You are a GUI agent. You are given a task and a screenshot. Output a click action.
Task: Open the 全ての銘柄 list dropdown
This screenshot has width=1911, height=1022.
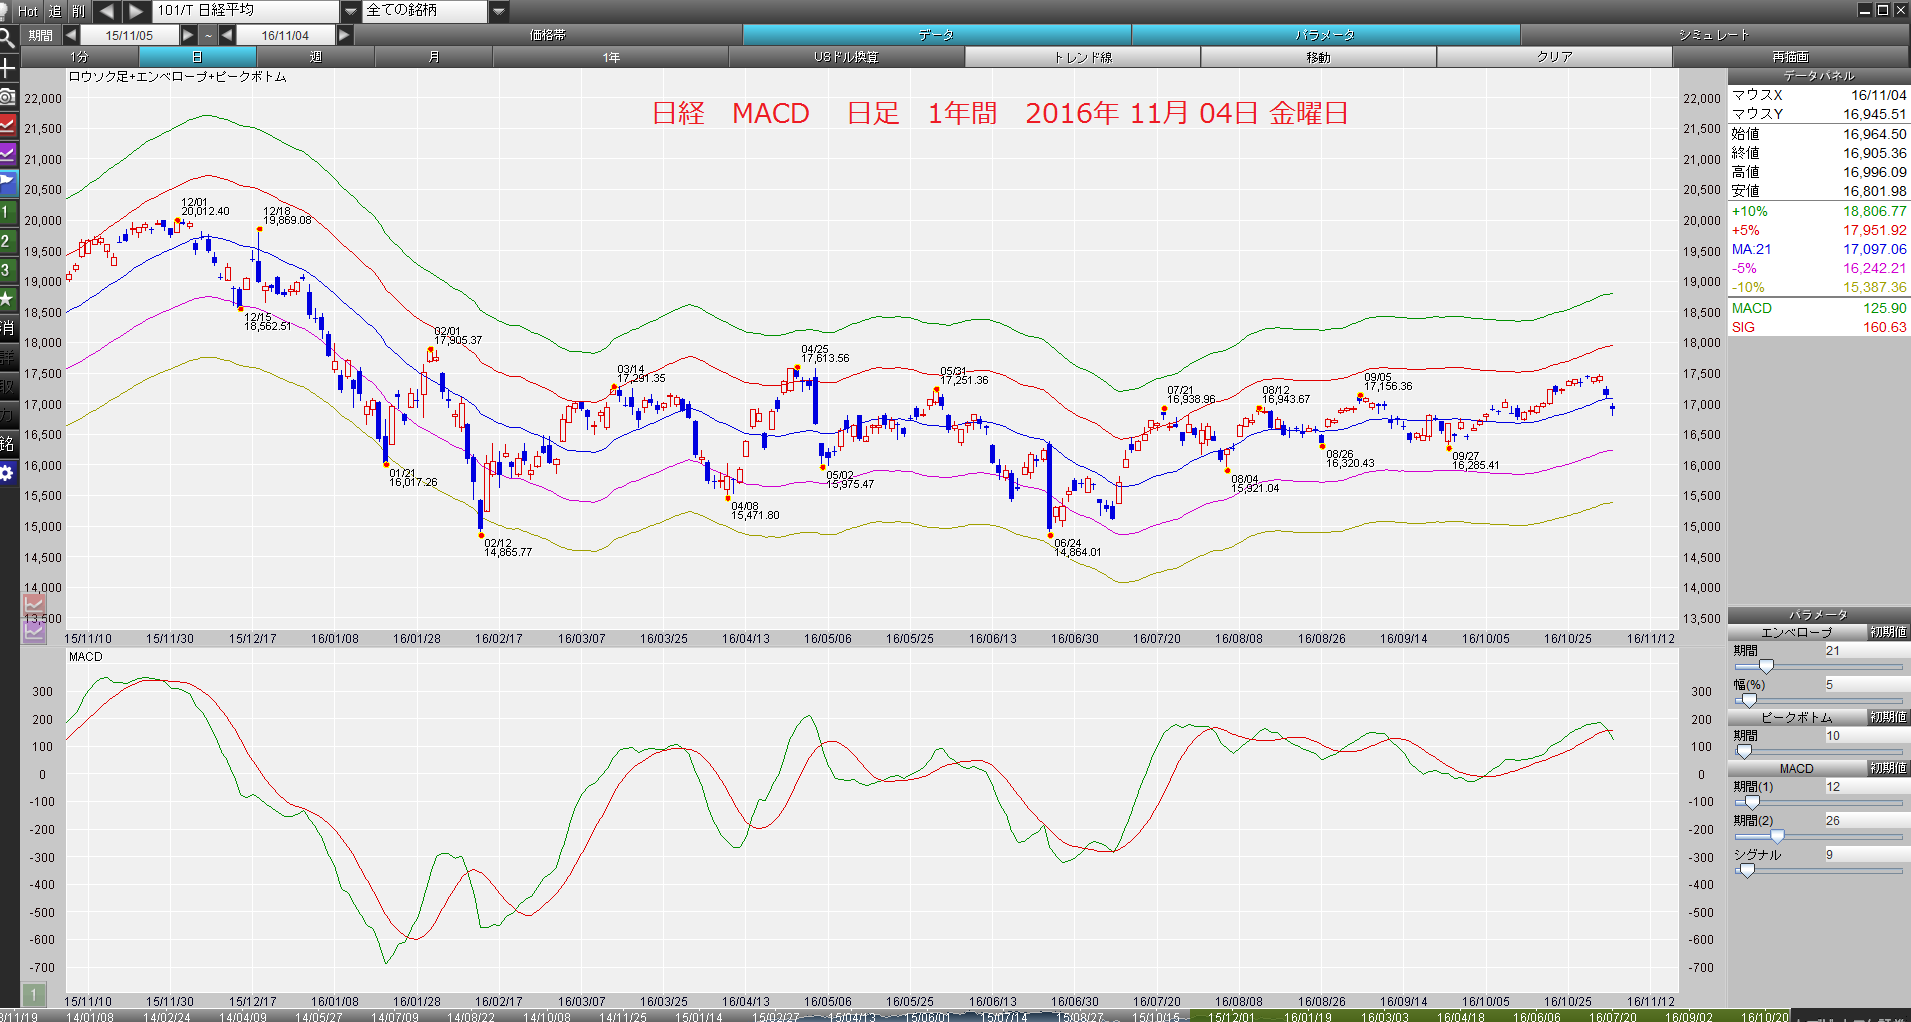(x=499, y=11)
